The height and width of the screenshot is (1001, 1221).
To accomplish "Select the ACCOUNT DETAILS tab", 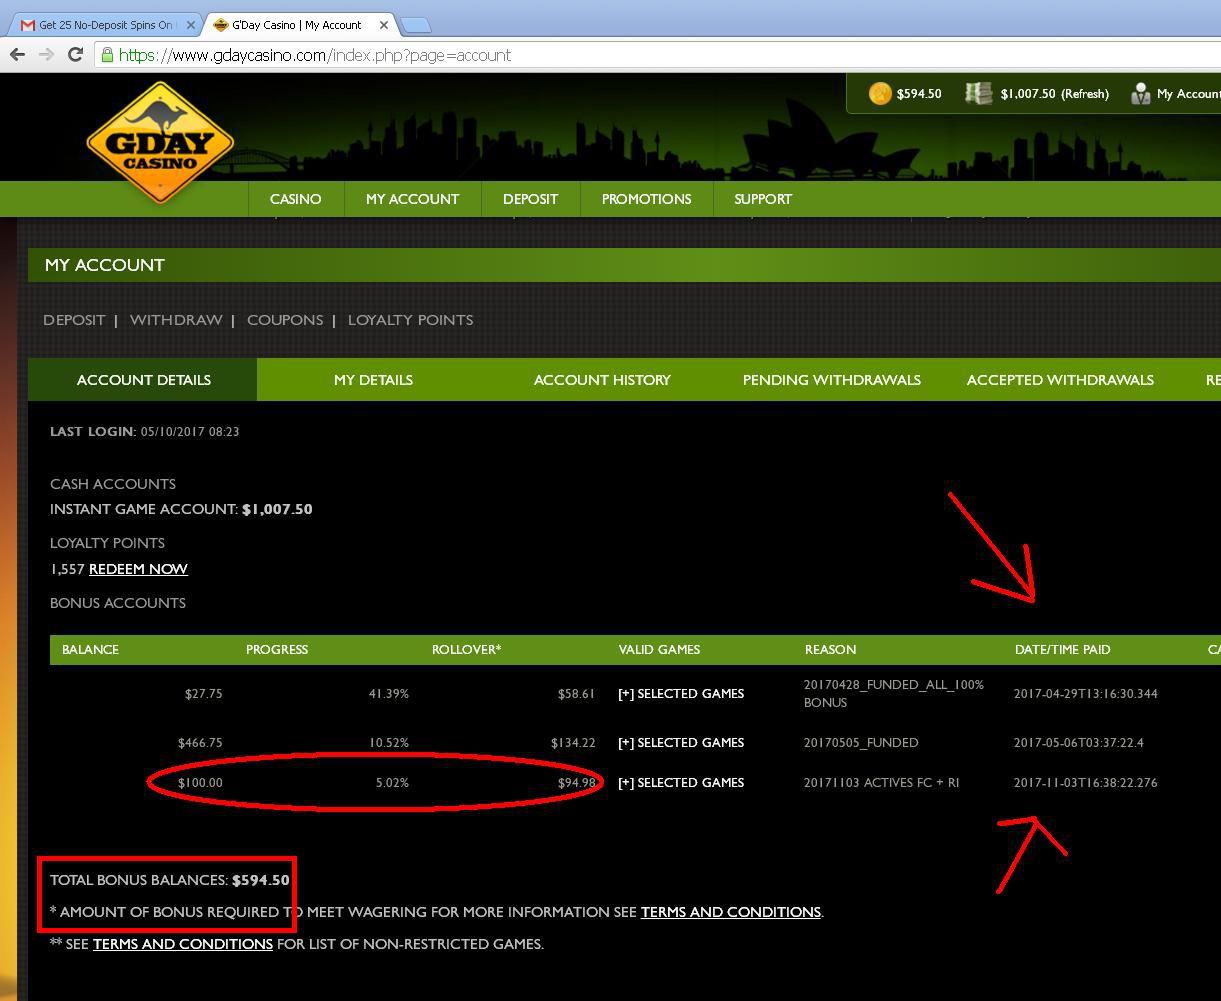I will [x=143, y=380].
